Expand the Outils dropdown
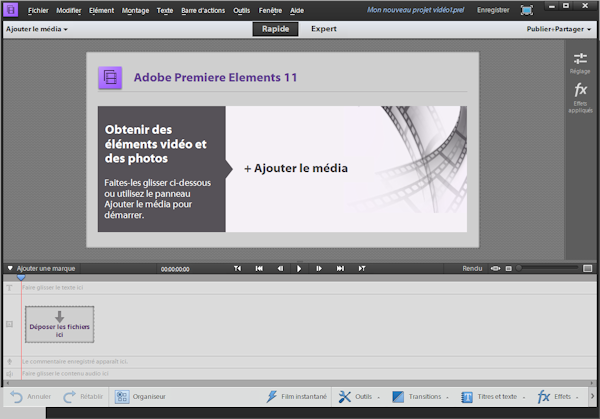This screenshot has height=419, width=600. click(359, 397)
